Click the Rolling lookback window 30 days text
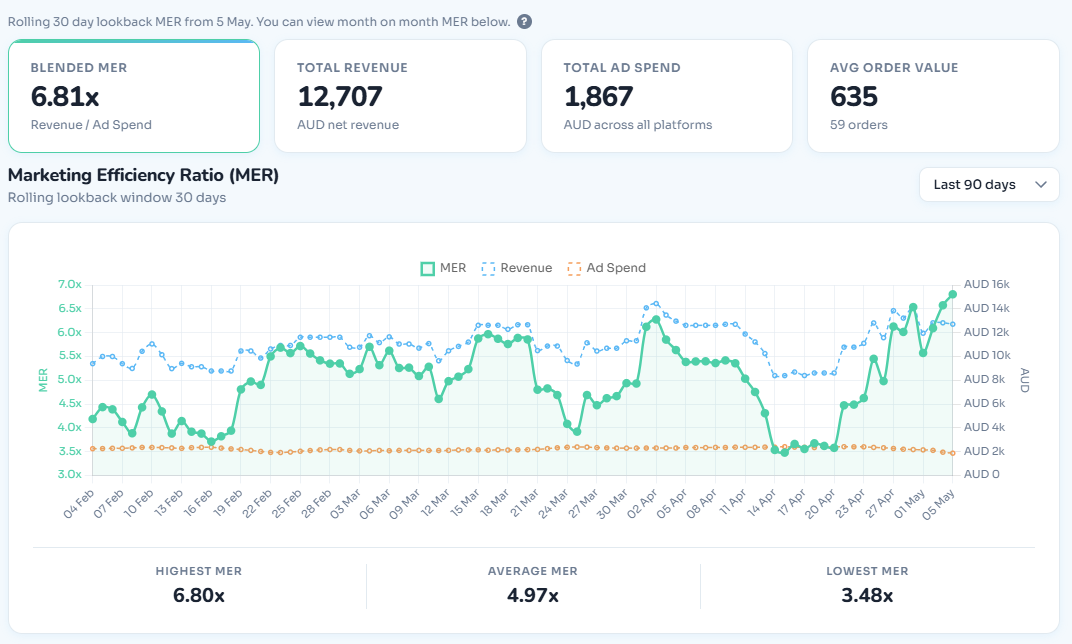The image size is (1072, 644). (117, 198)
